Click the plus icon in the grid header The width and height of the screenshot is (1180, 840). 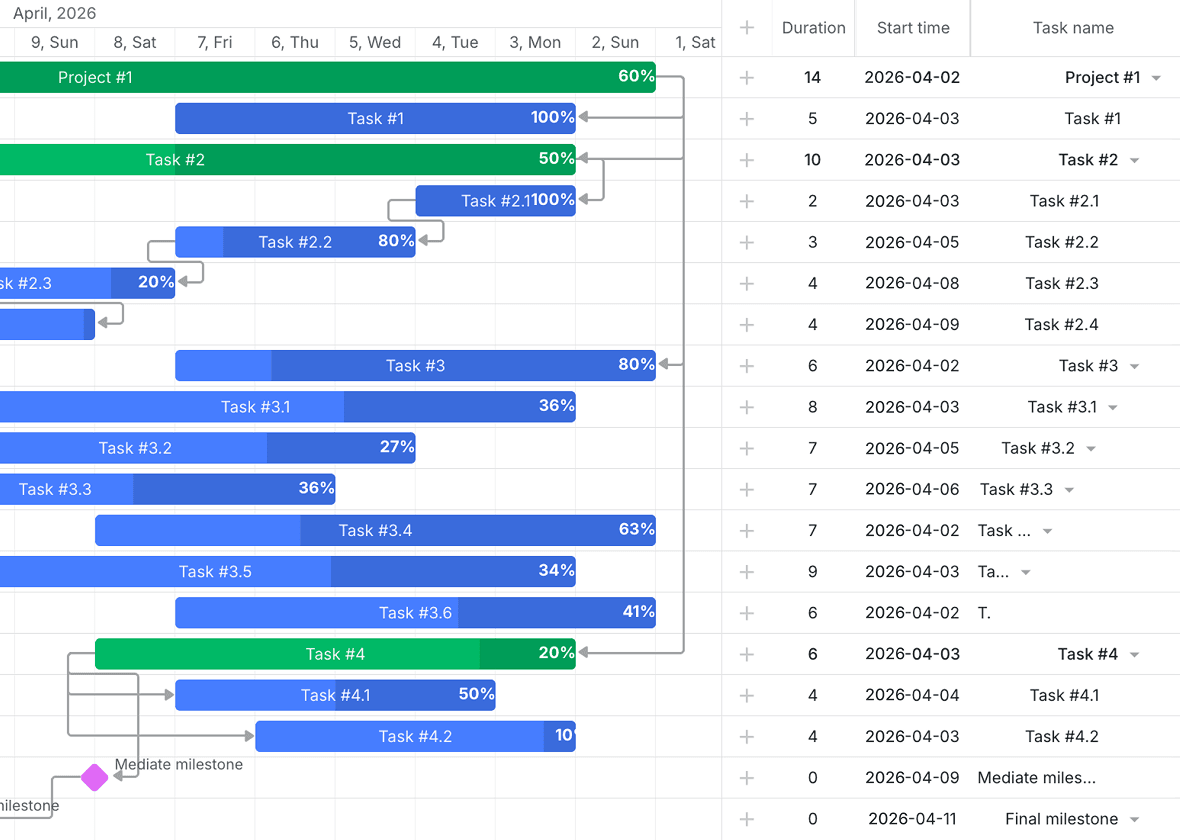pos(747,28)
